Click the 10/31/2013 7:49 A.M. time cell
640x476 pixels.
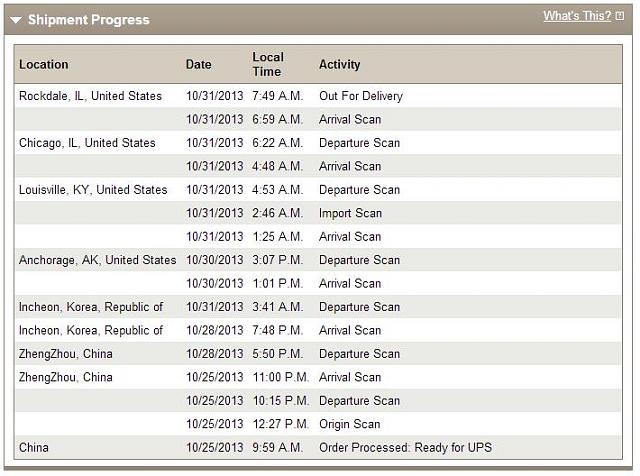point(278,96)
